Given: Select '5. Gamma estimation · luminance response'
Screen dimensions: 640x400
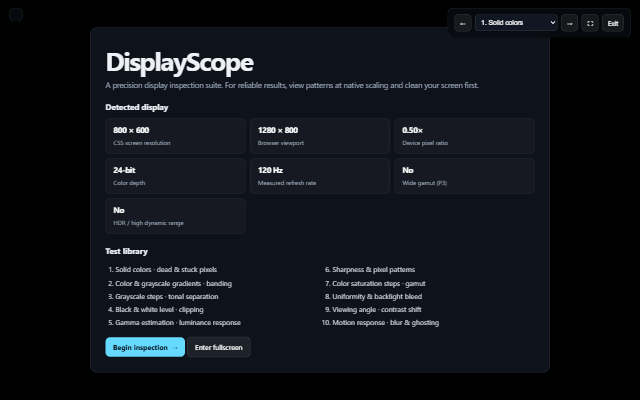Looking at the screenshot, I should [174, 323].
